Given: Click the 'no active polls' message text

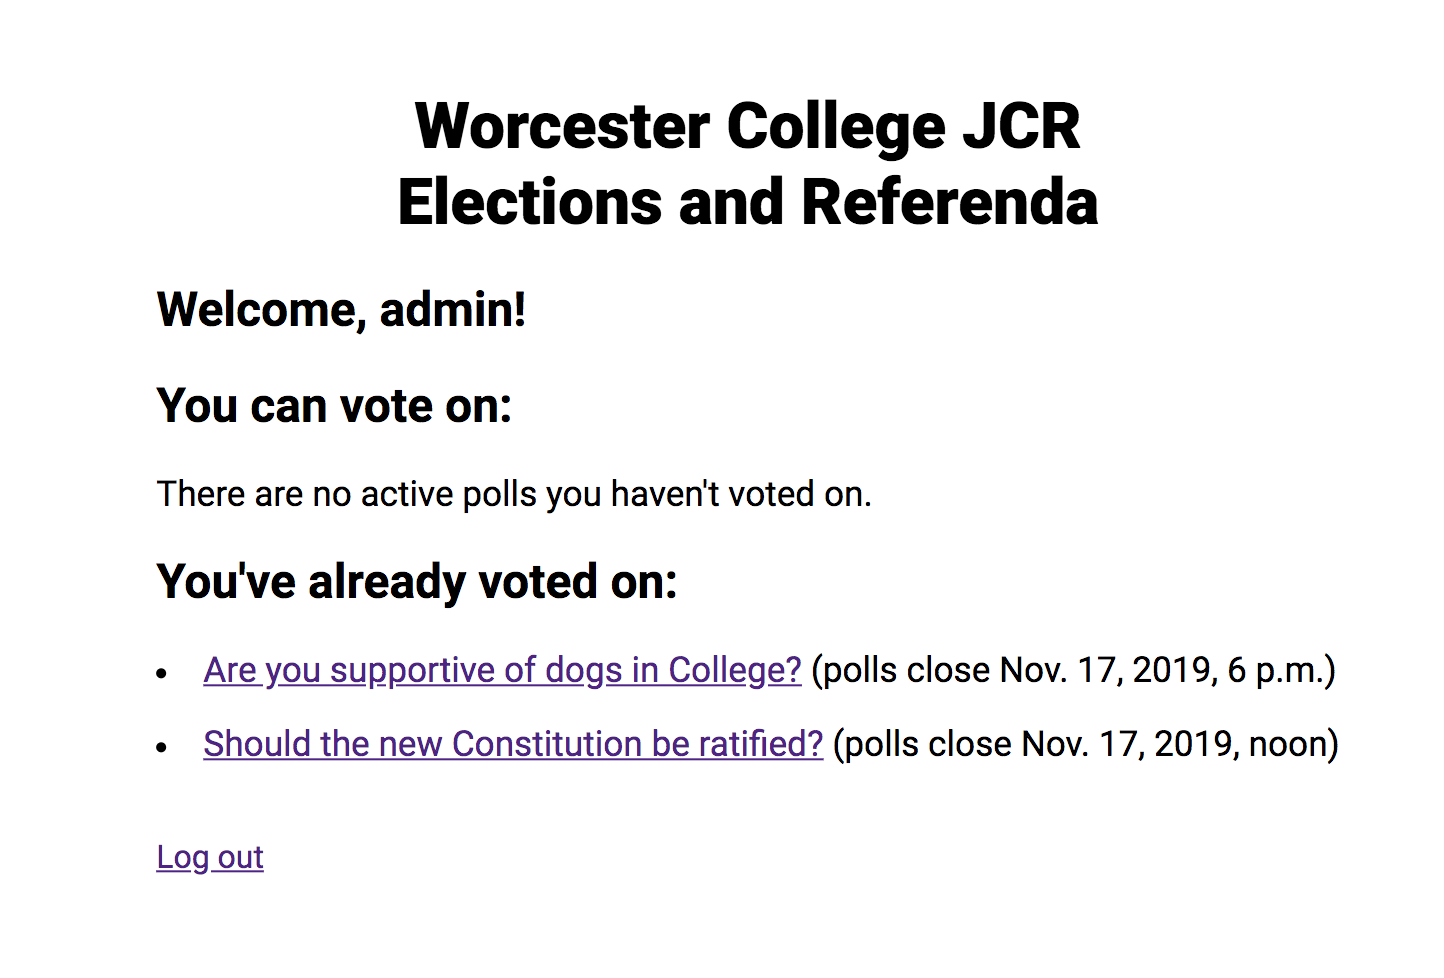Looking at the screenshot, I should [x=514, y=494].
